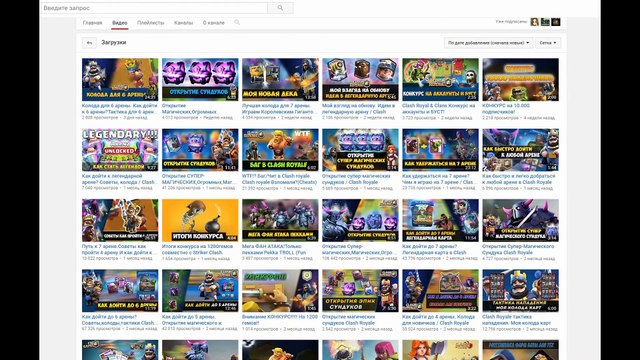Open the title Открытие Супер-Магического Сундука Clash Royale

[x=518, y=249]
